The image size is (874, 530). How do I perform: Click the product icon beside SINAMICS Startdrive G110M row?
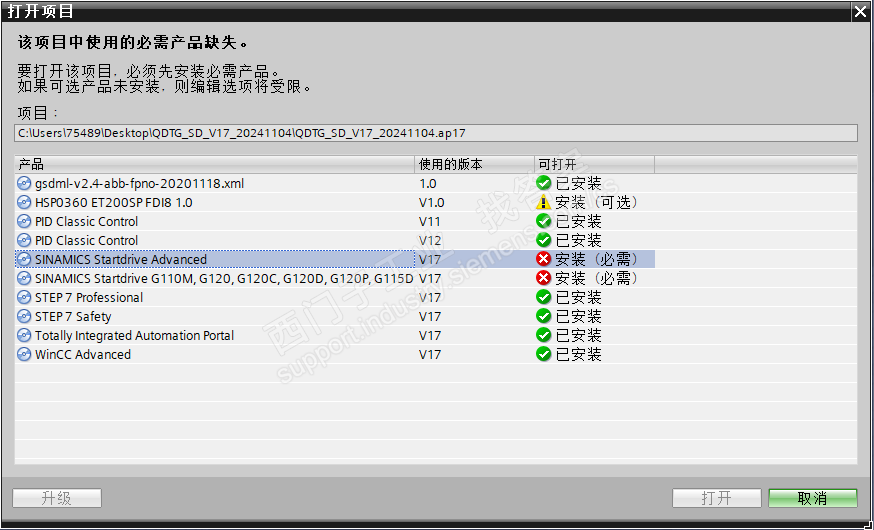point(24,278)
